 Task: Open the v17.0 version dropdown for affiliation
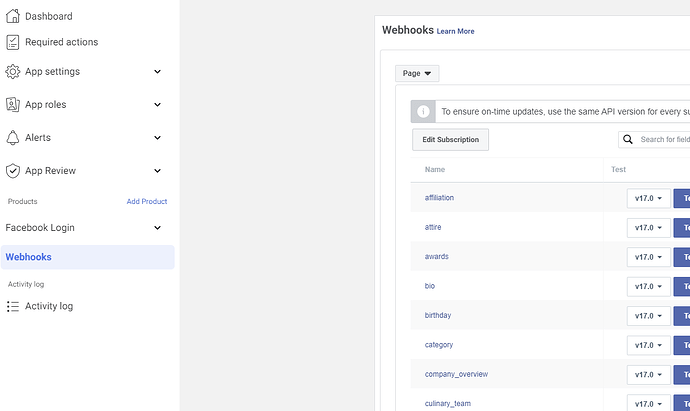(x=649, y=198)
